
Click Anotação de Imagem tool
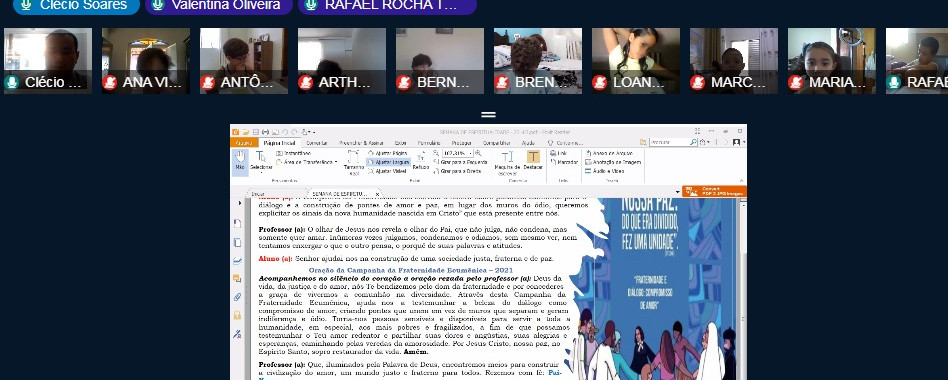pos(612,162)
